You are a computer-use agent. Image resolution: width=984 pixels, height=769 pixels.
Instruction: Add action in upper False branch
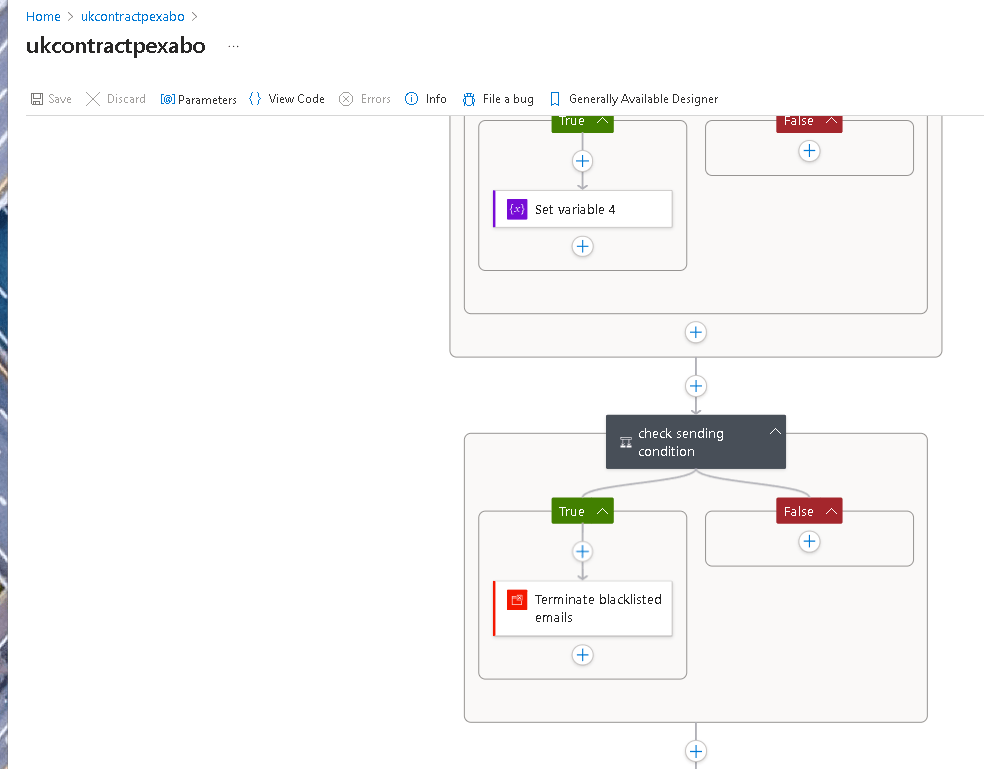point(809,151)
